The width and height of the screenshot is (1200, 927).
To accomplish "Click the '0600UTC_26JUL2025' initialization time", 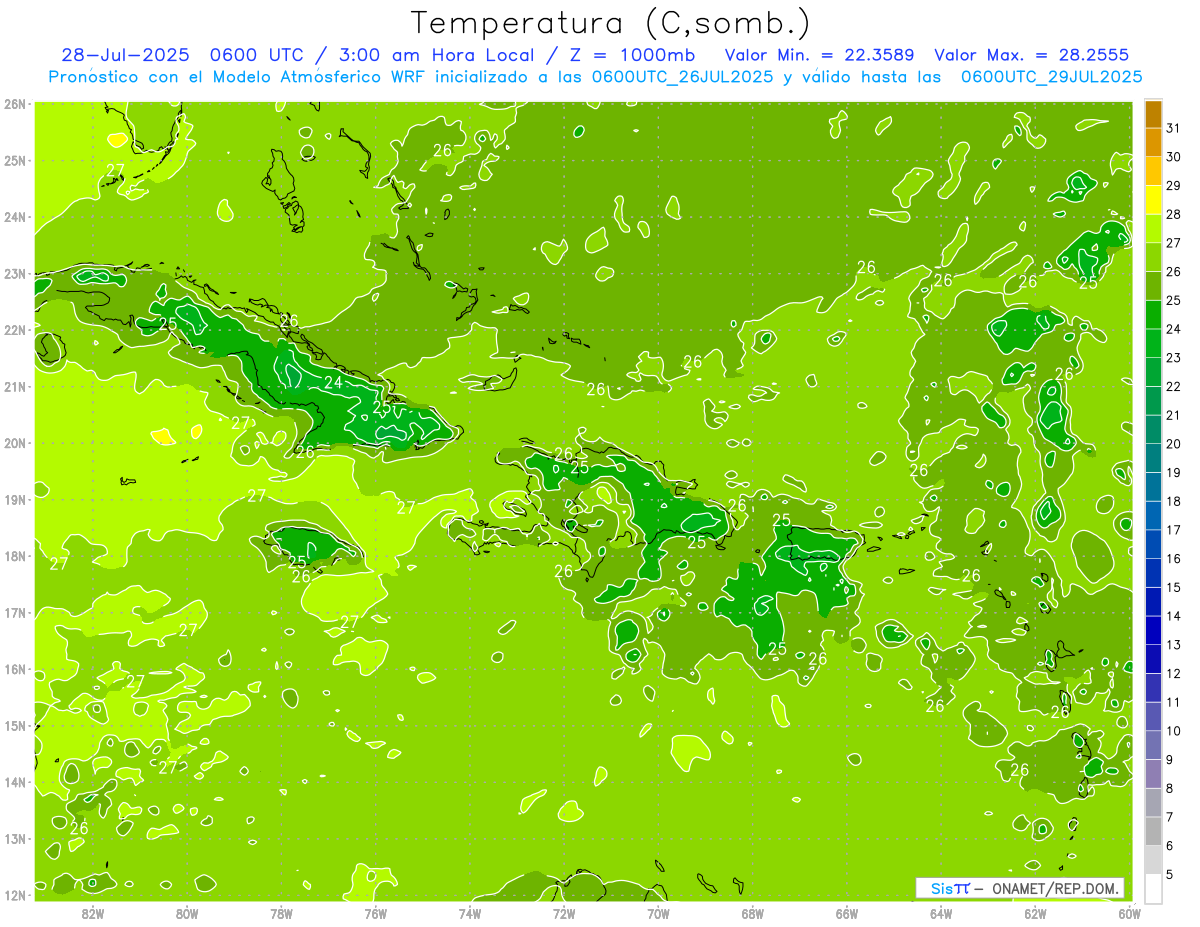I will coord(682,77).
